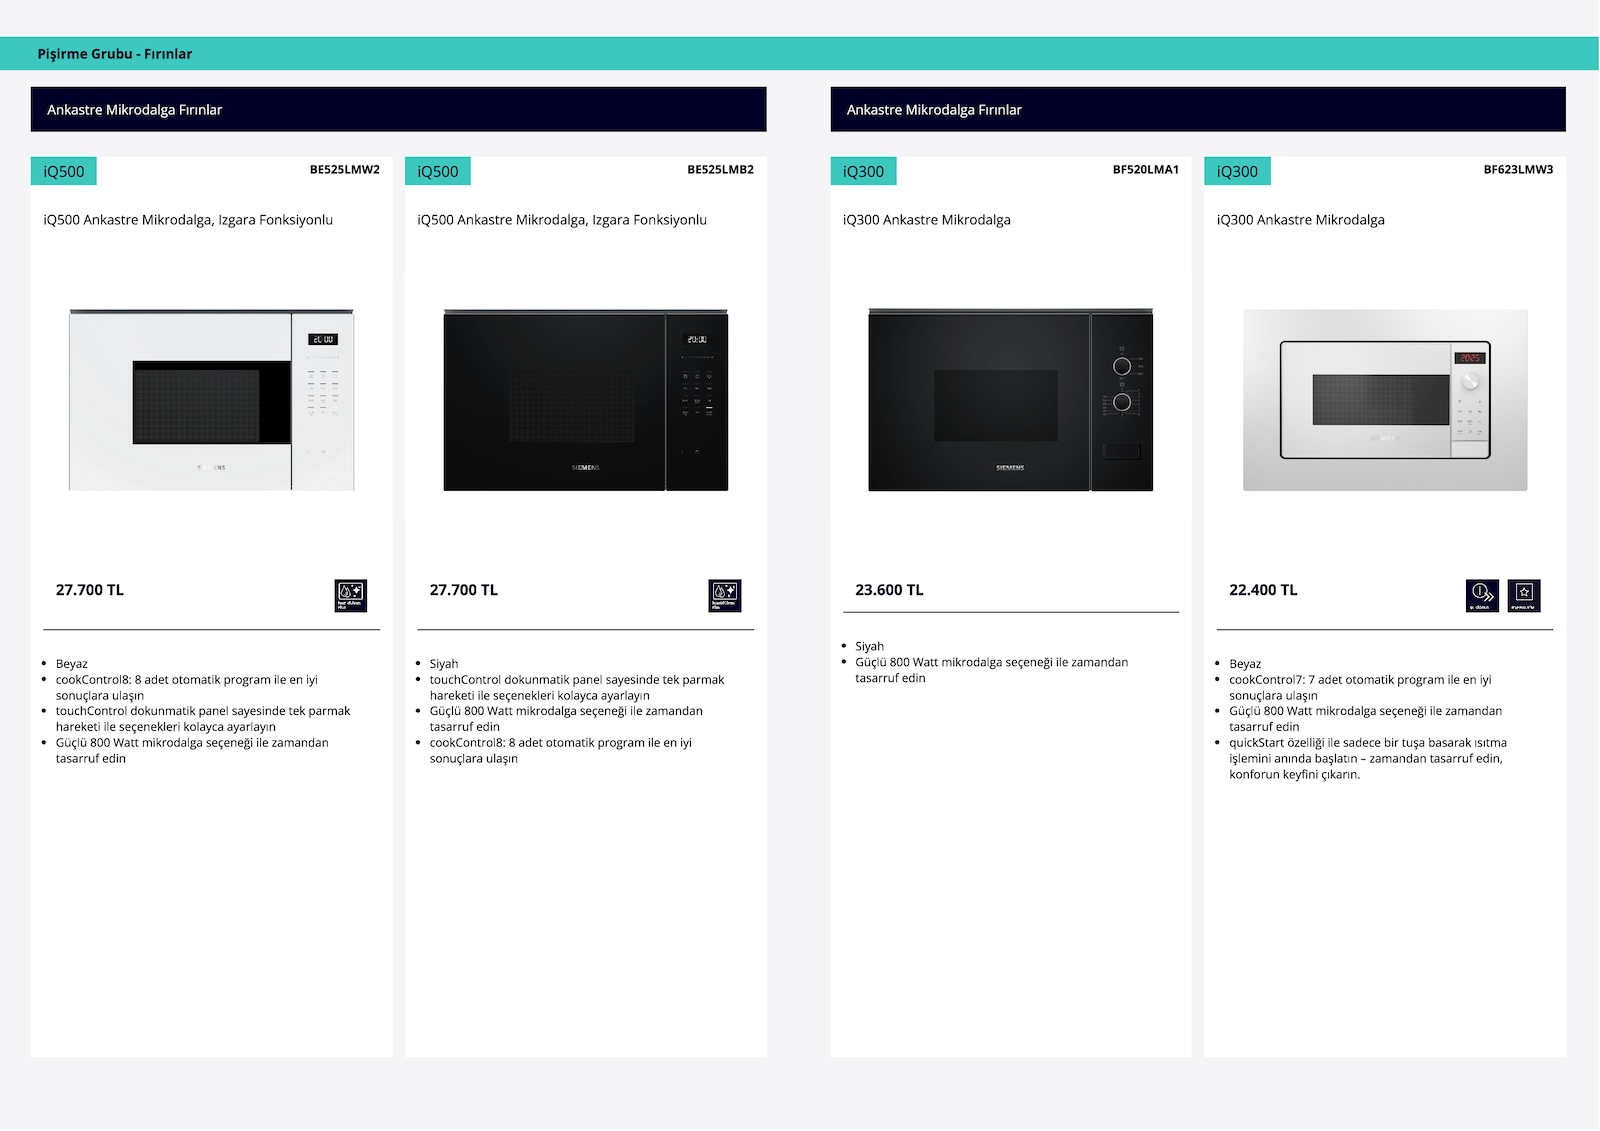Click the 27.700 TL price of BE525LMB2
1600x1131 pixels.
point(464,590)
